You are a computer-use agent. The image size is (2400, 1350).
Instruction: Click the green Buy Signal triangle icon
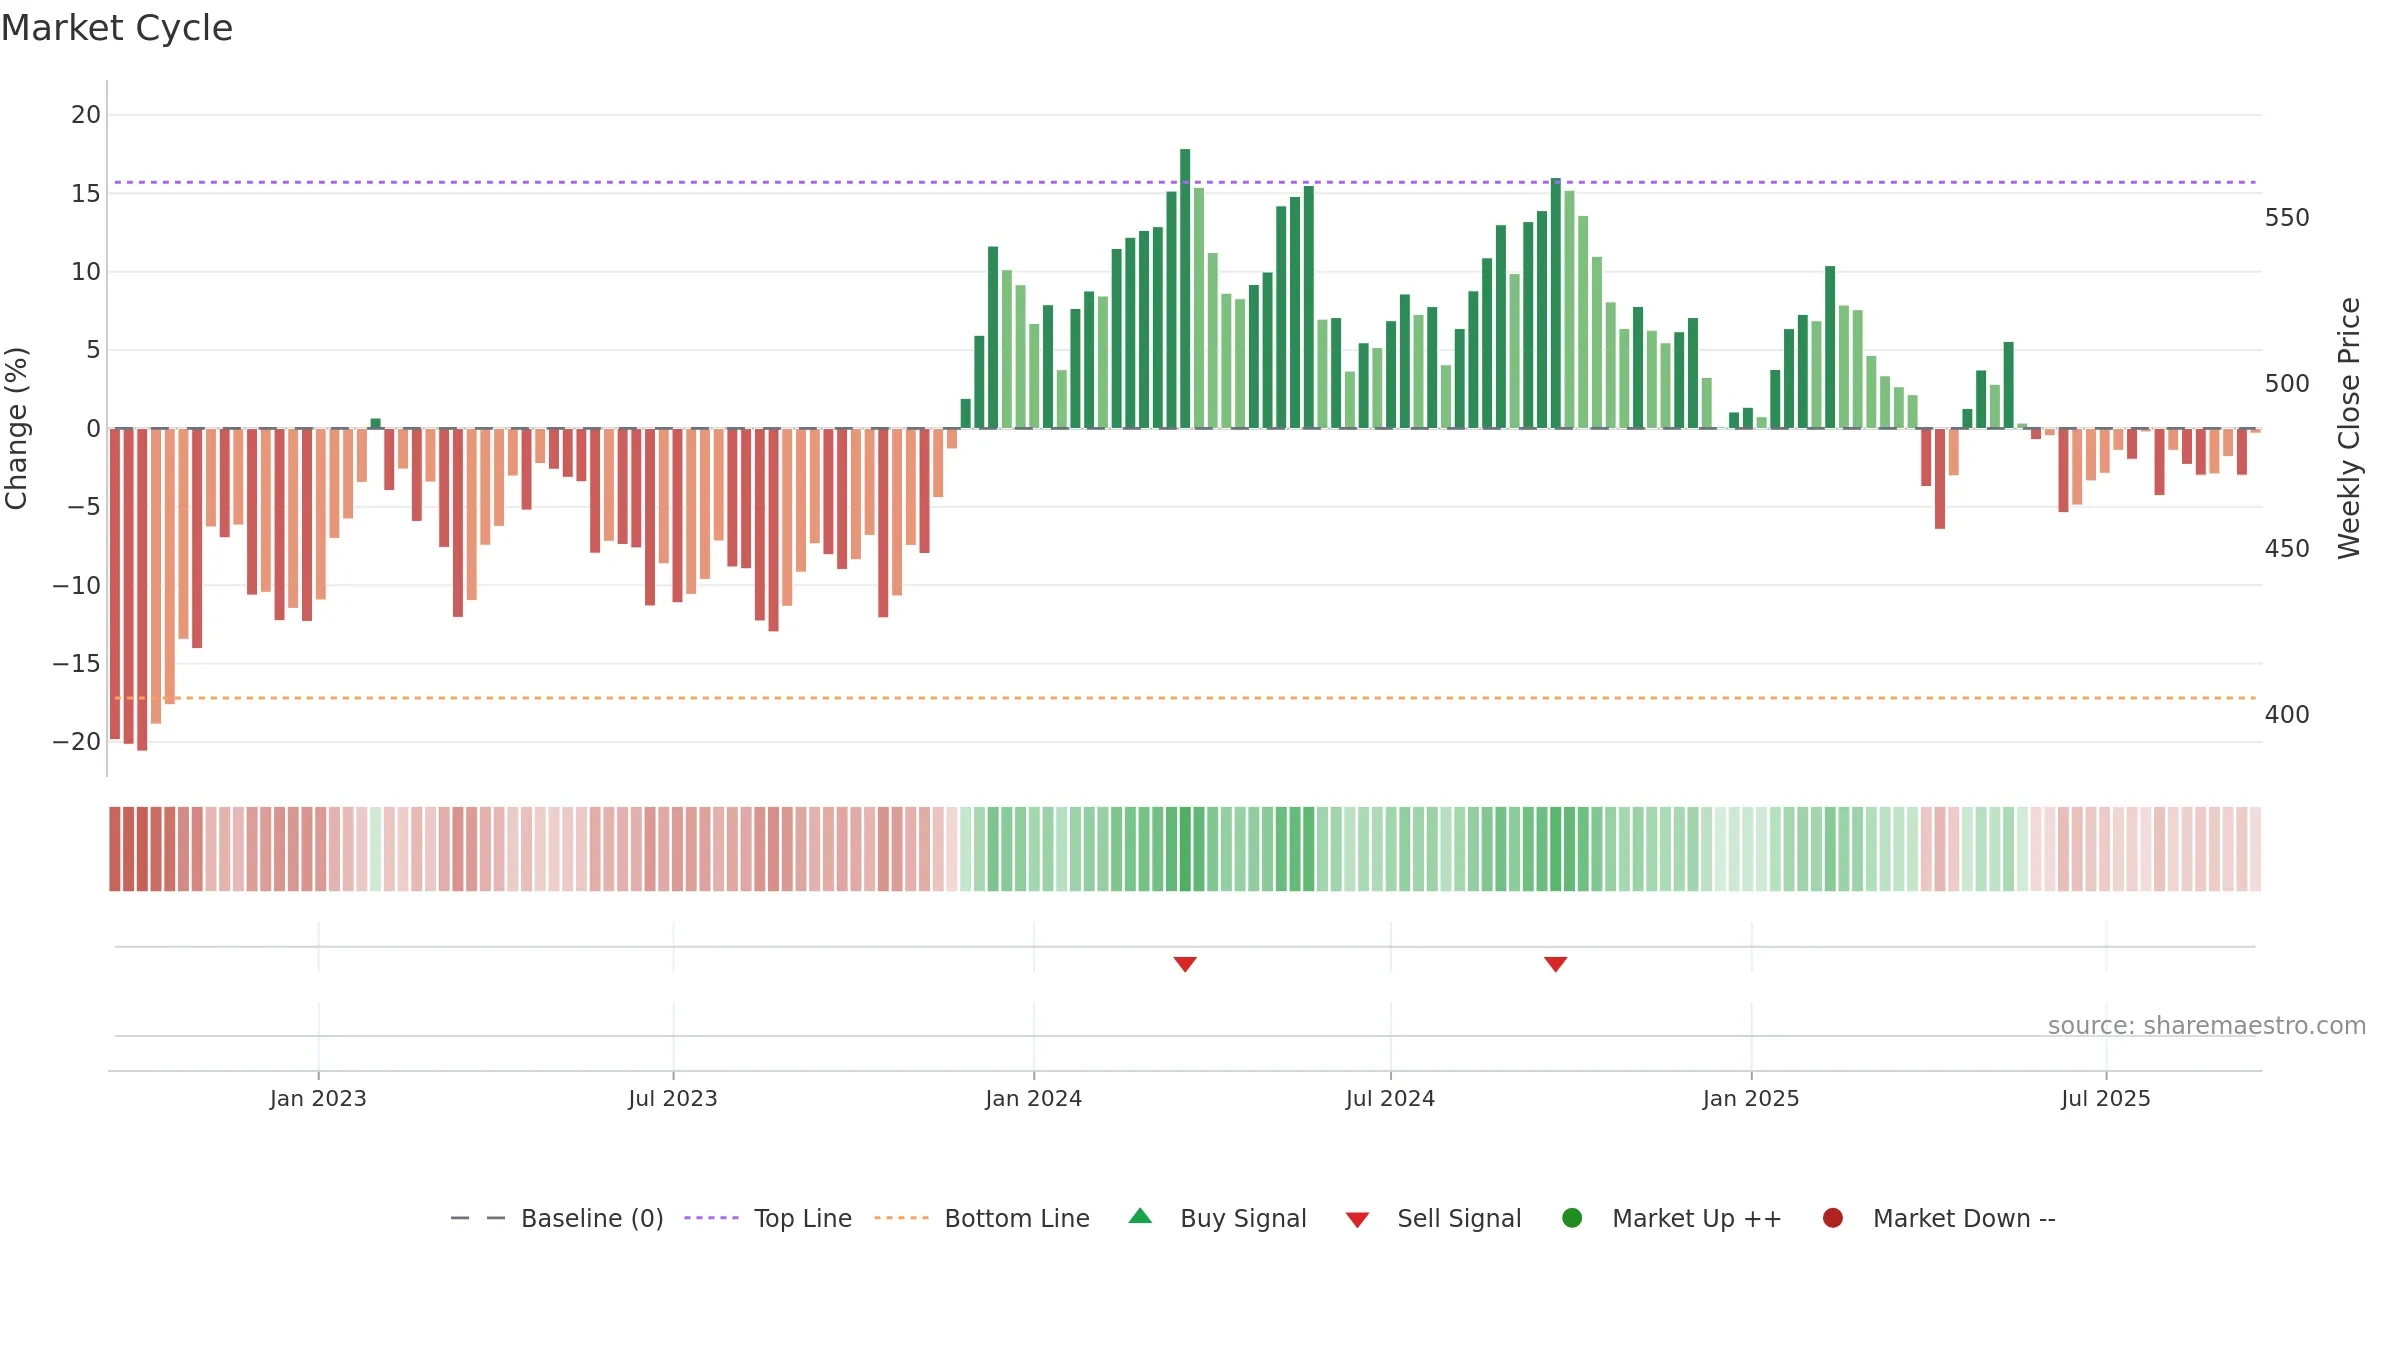1140,1216
